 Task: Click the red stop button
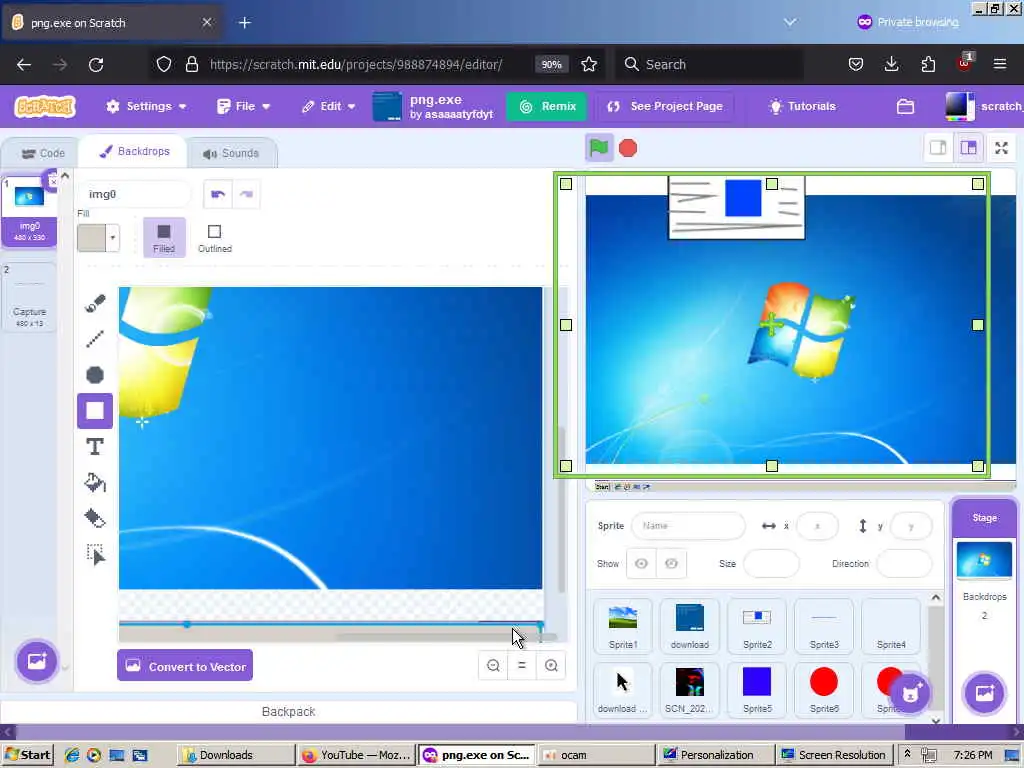tap(628, 148)
